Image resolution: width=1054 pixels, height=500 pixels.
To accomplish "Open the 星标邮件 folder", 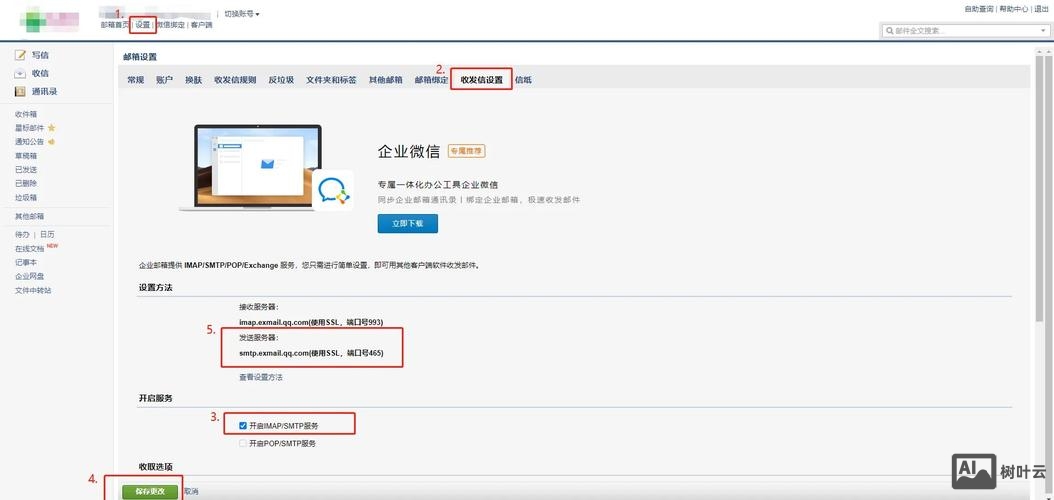I will click(30, 128).
